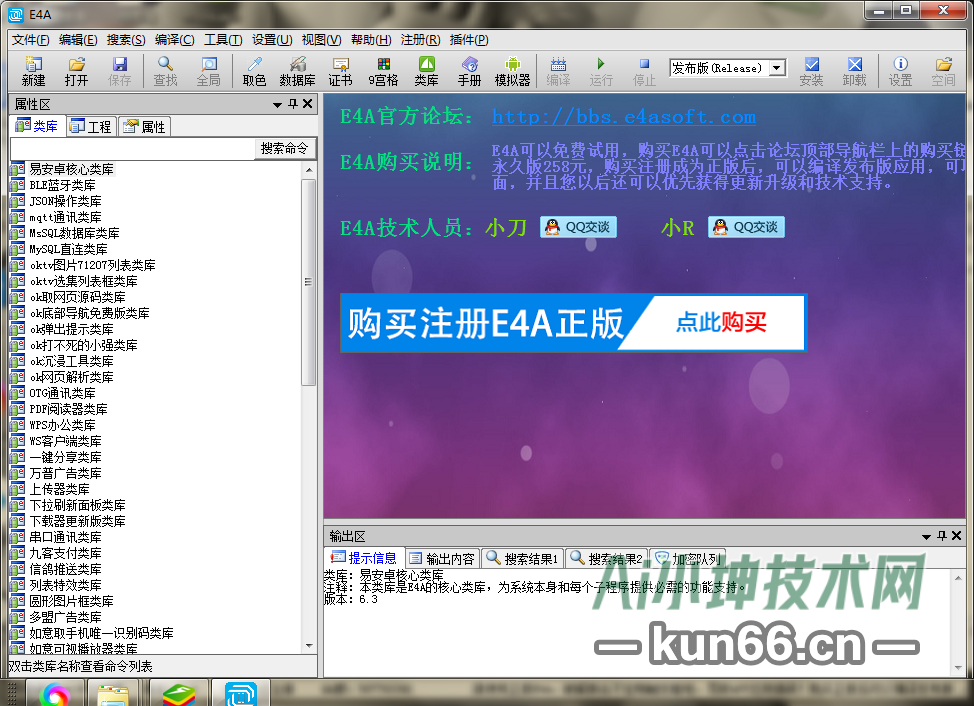974x706 pixels.
Task: Select the 取色 color picker tool
Action: tap(254, 71)
